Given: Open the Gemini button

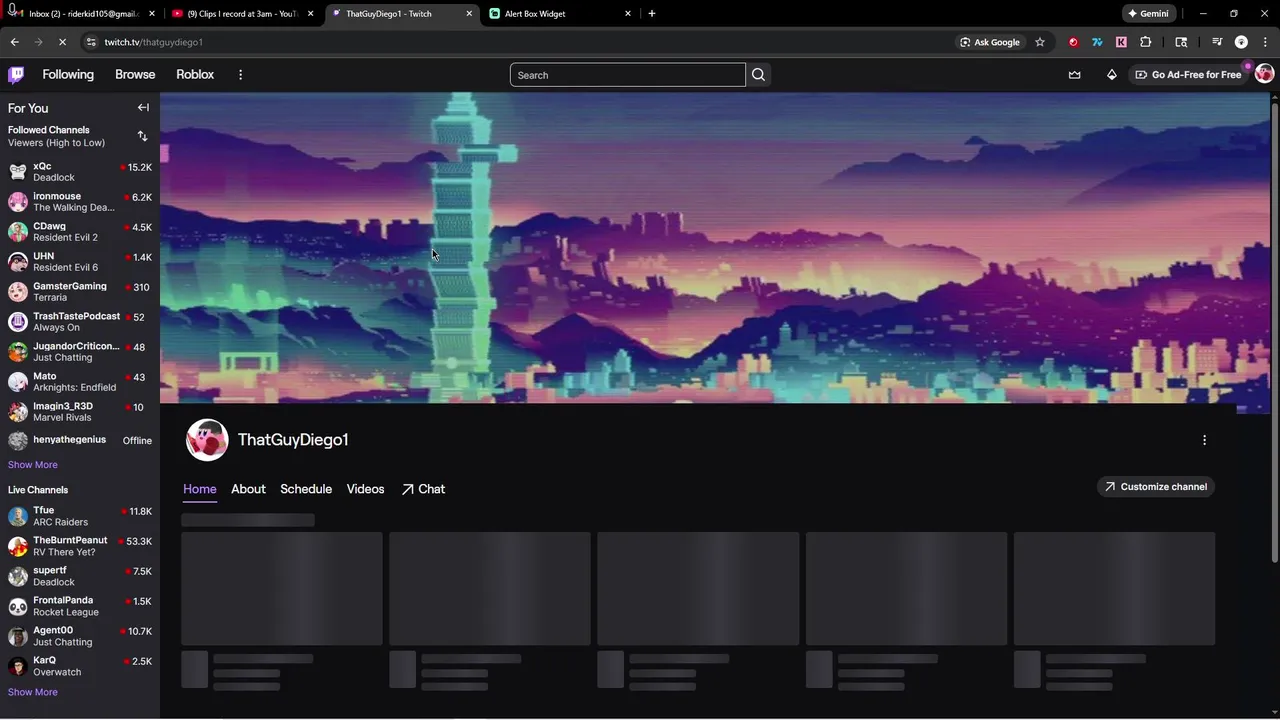Looking at the screenshot, I should coord(1148,14).
